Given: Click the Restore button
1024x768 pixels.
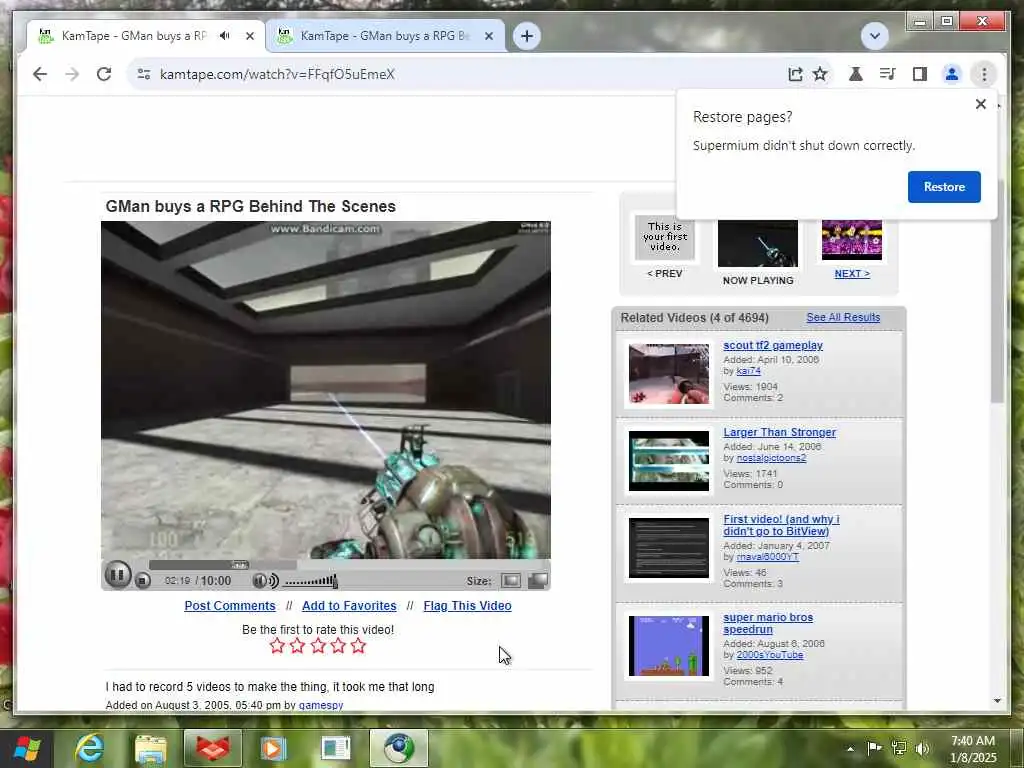Looking at the screenshot, I should (x=944, y=187).
